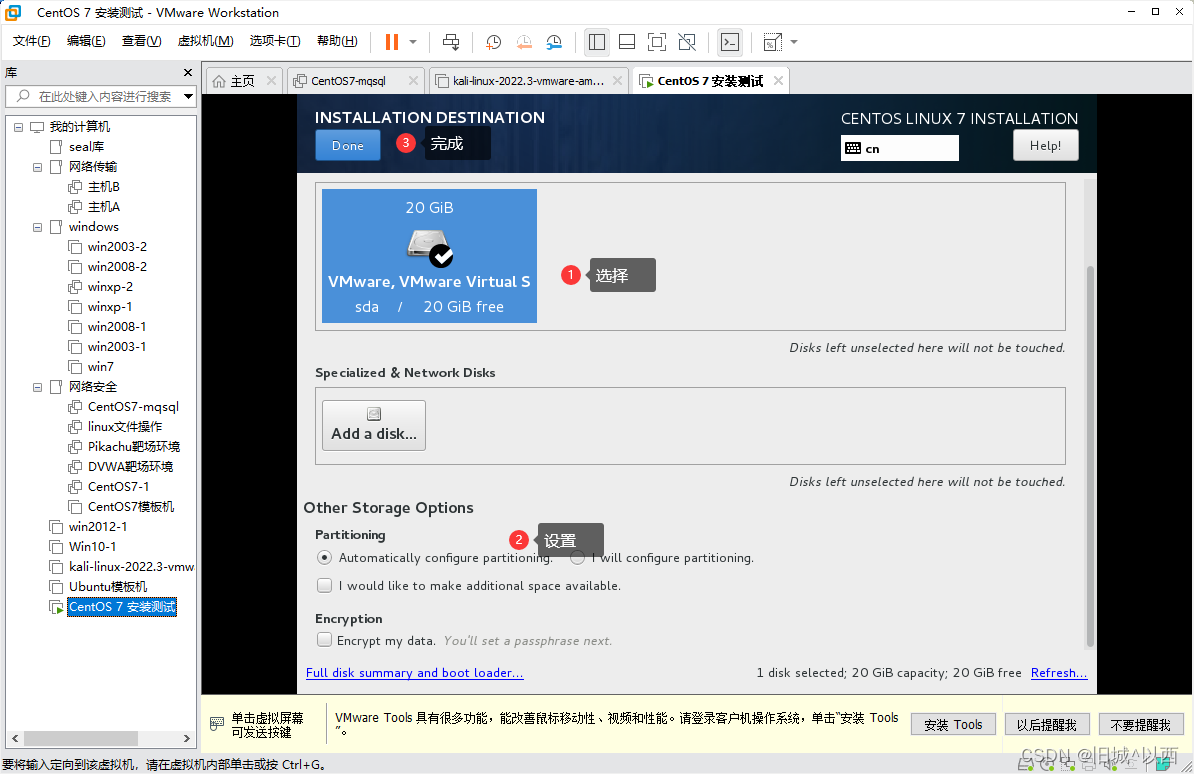
Task: Select I will configure partitioning radio
Action: click(578, 558)
